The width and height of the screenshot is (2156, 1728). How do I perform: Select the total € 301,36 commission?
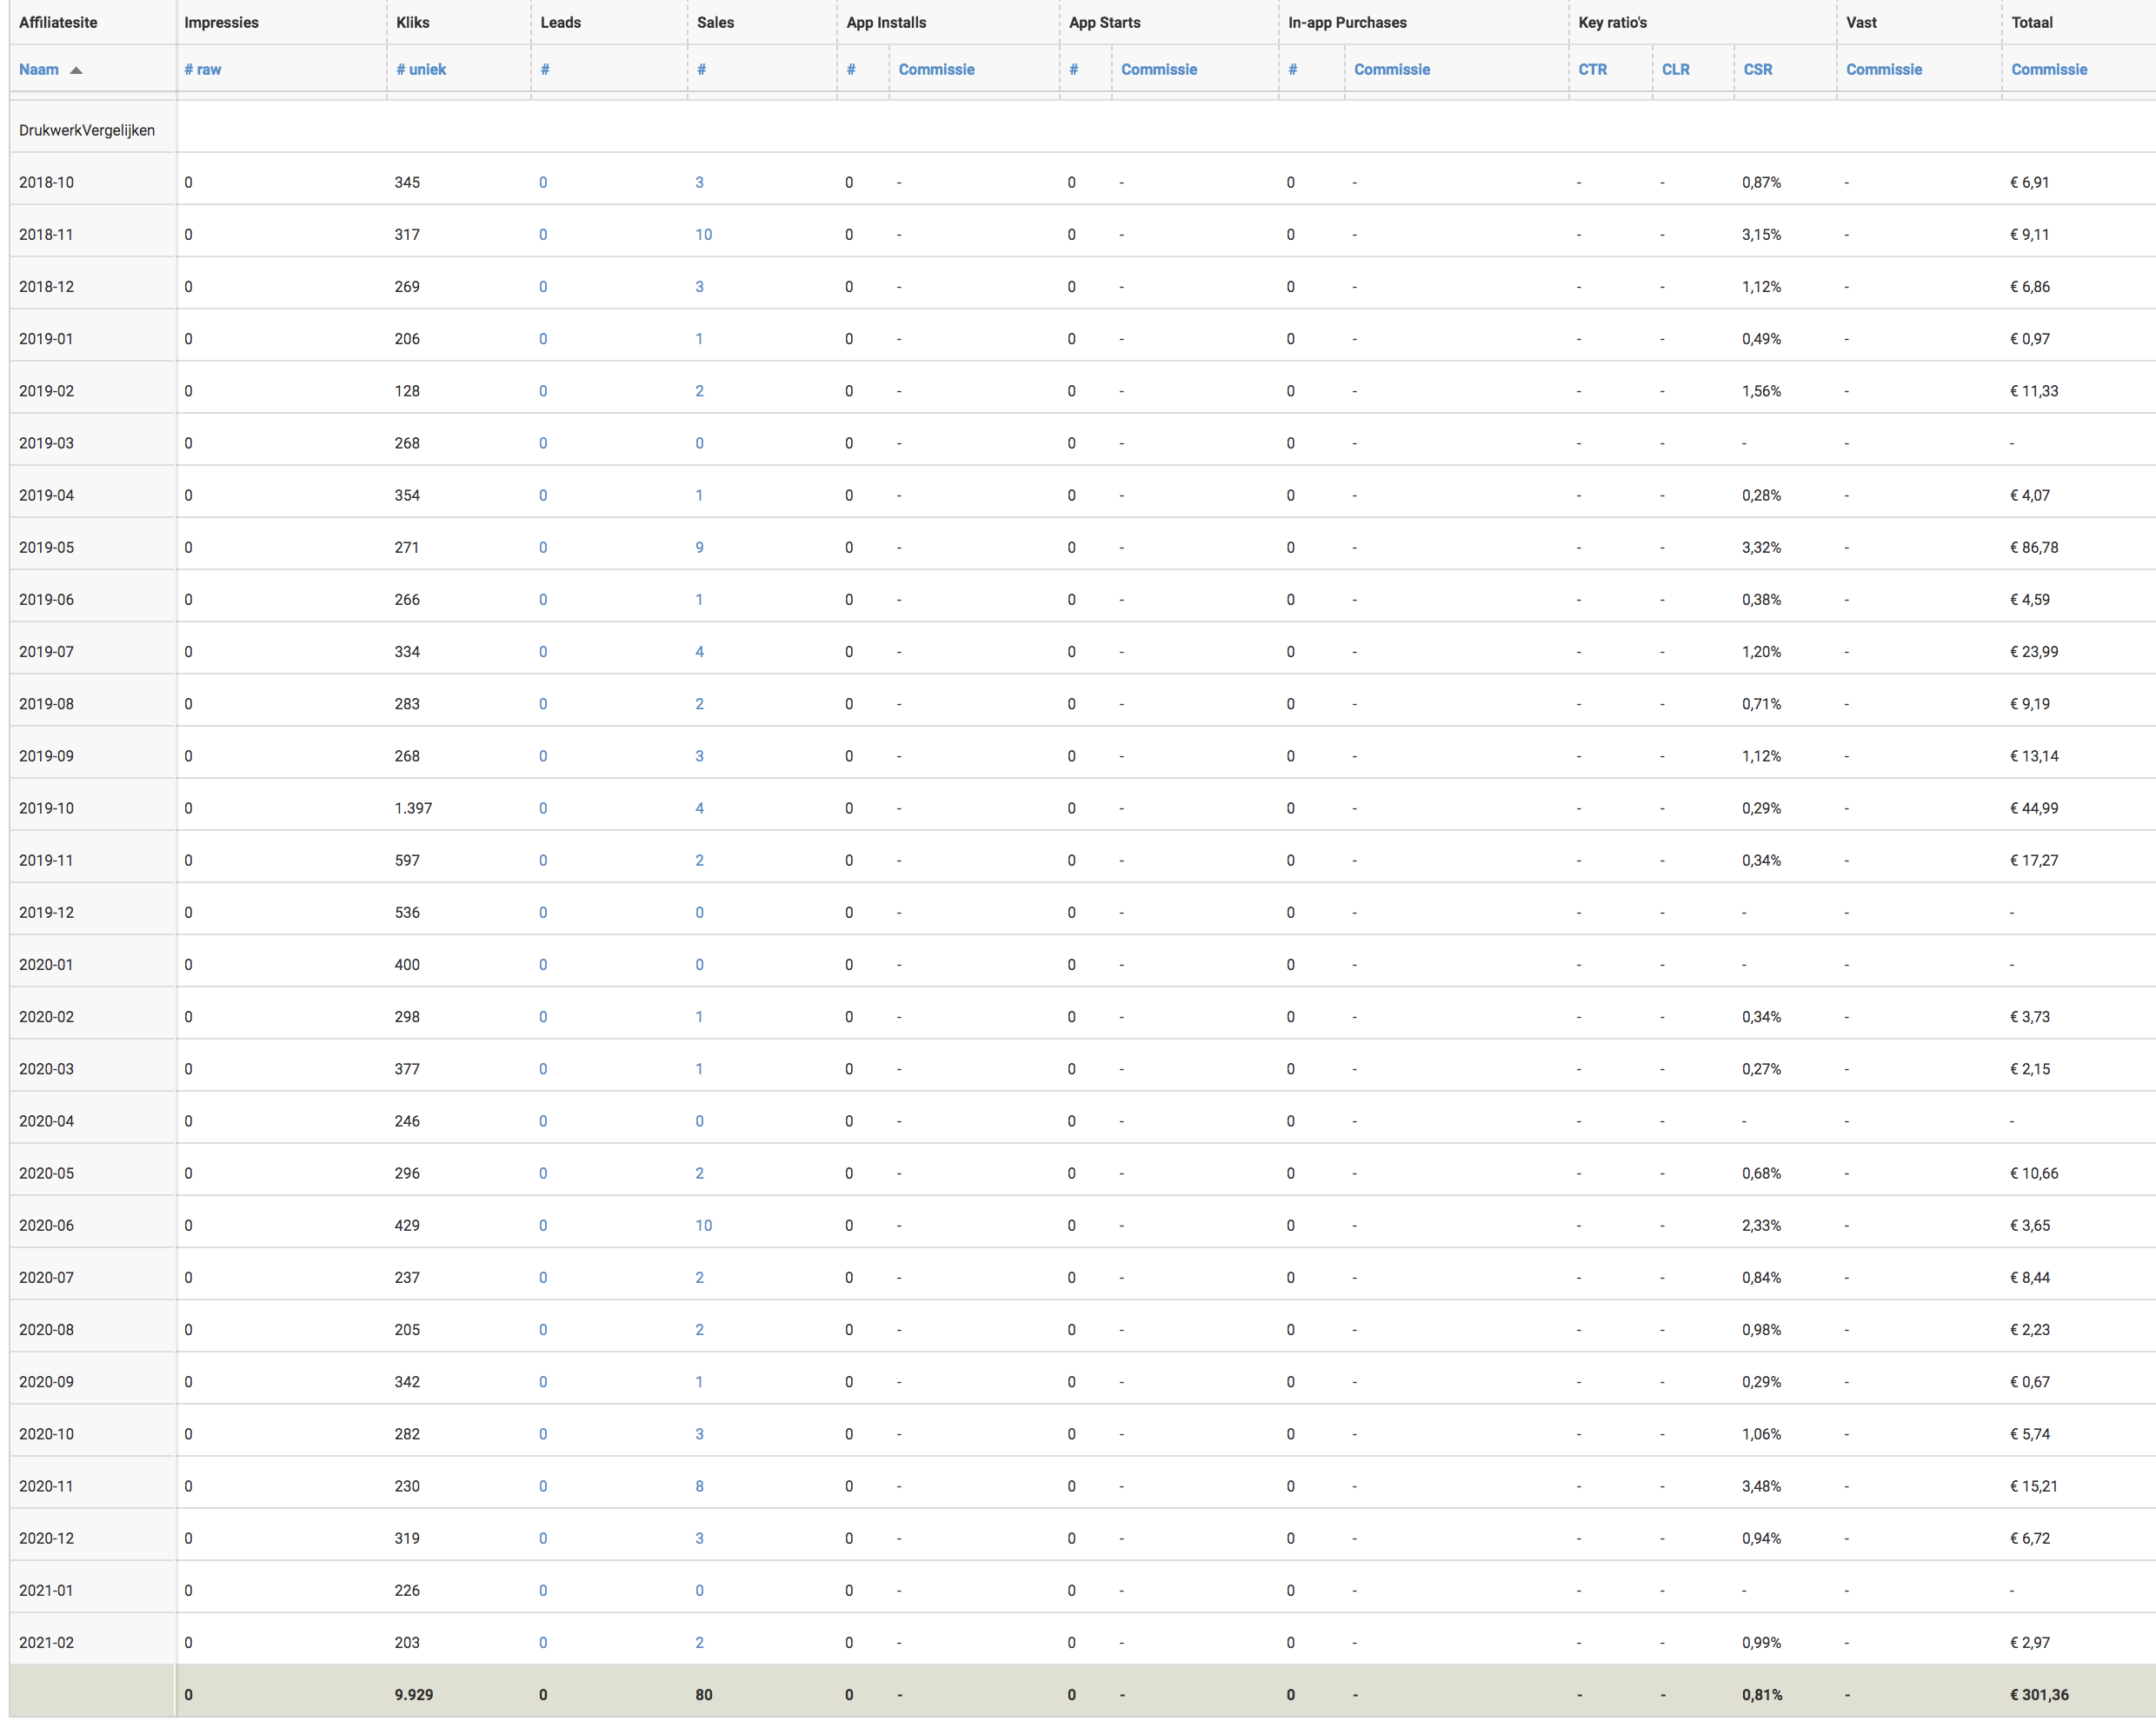pos(2039,1694)
